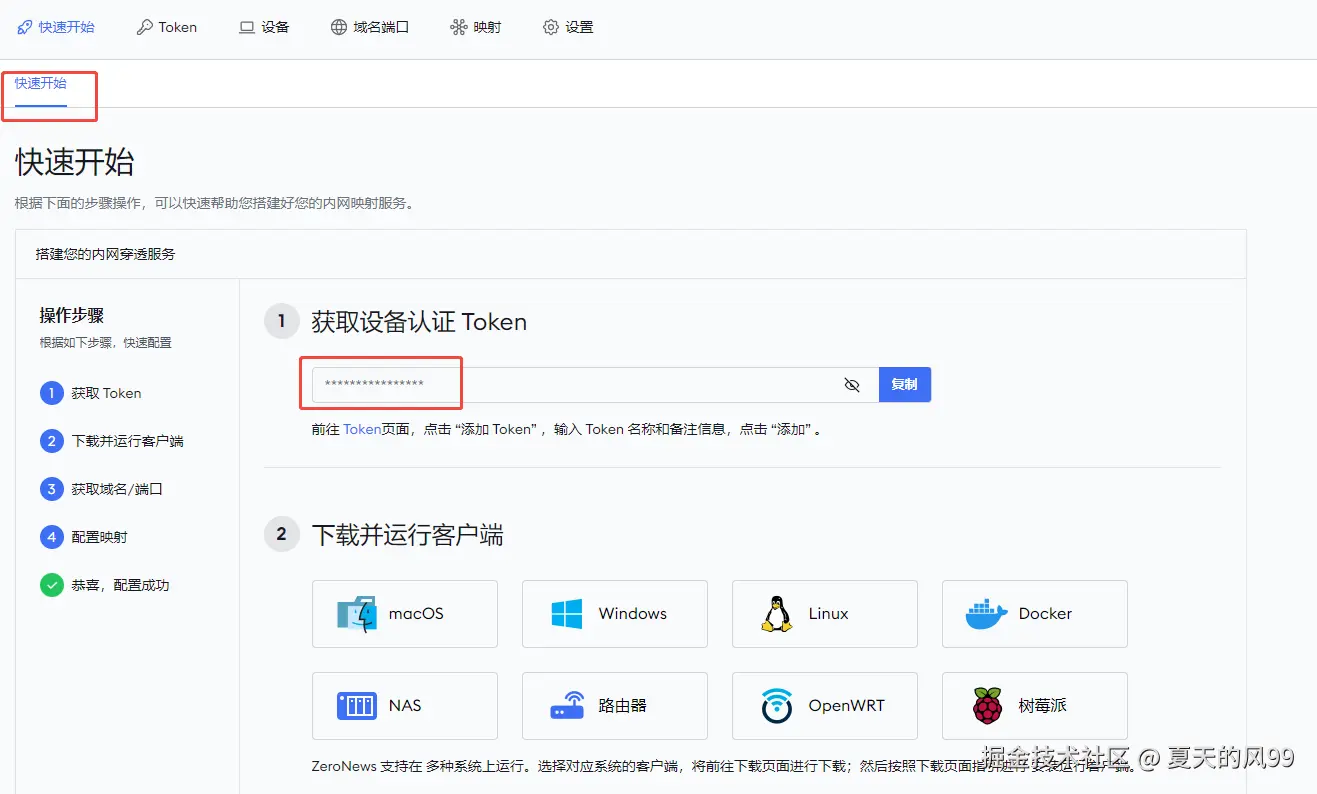Screen dimensions: 1317x794
Task: Click the 复制 button to copy Token
Action: 905,385
